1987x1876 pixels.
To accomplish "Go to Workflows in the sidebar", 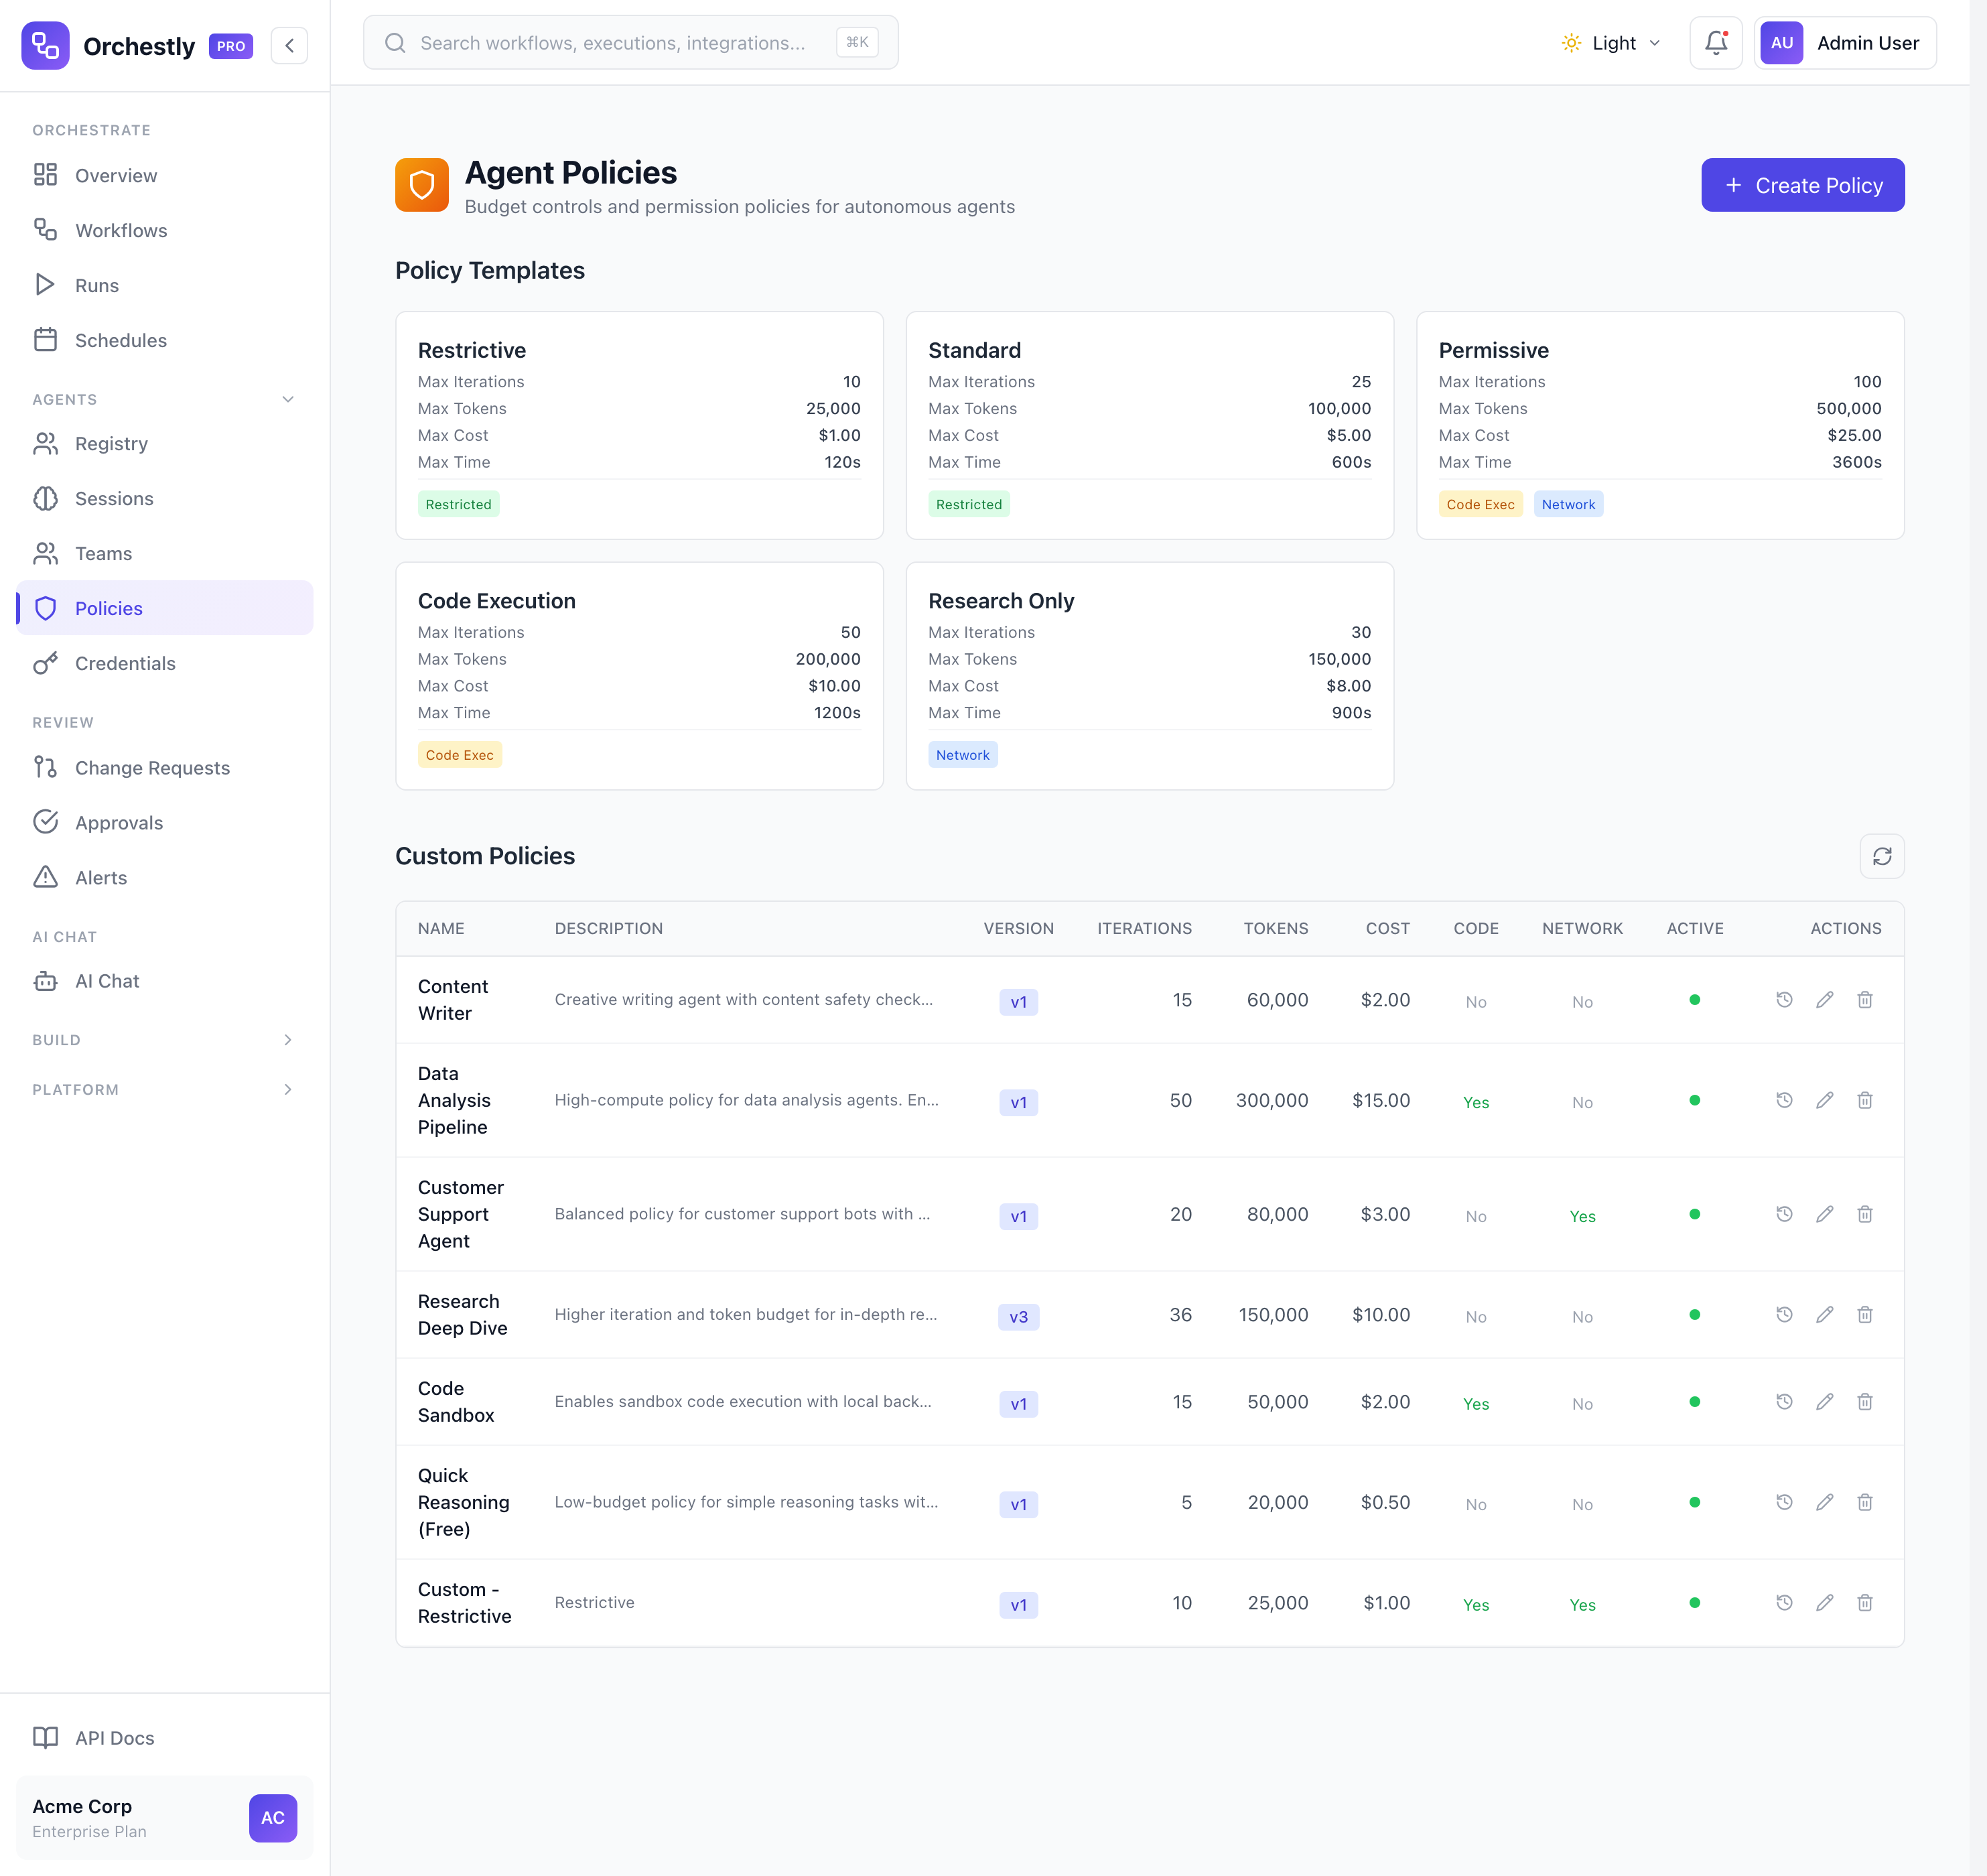I will pyautogui.click(x=165, y=230).
